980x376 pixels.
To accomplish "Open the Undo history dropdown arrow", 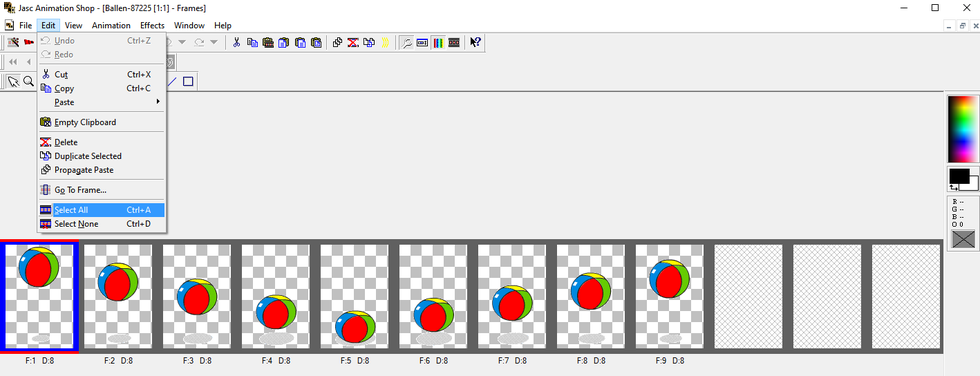I will [182, 42].
